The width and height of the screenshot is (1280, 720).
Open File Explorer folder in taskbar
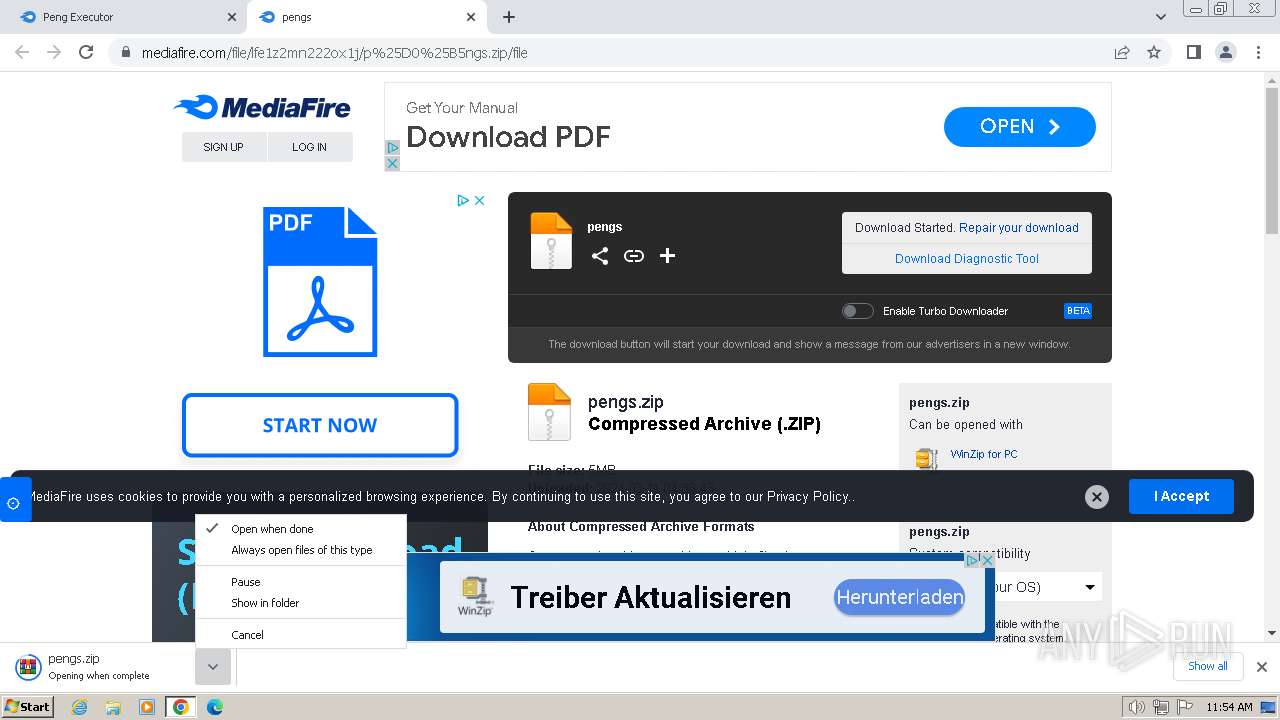click(x=113, y=707)
